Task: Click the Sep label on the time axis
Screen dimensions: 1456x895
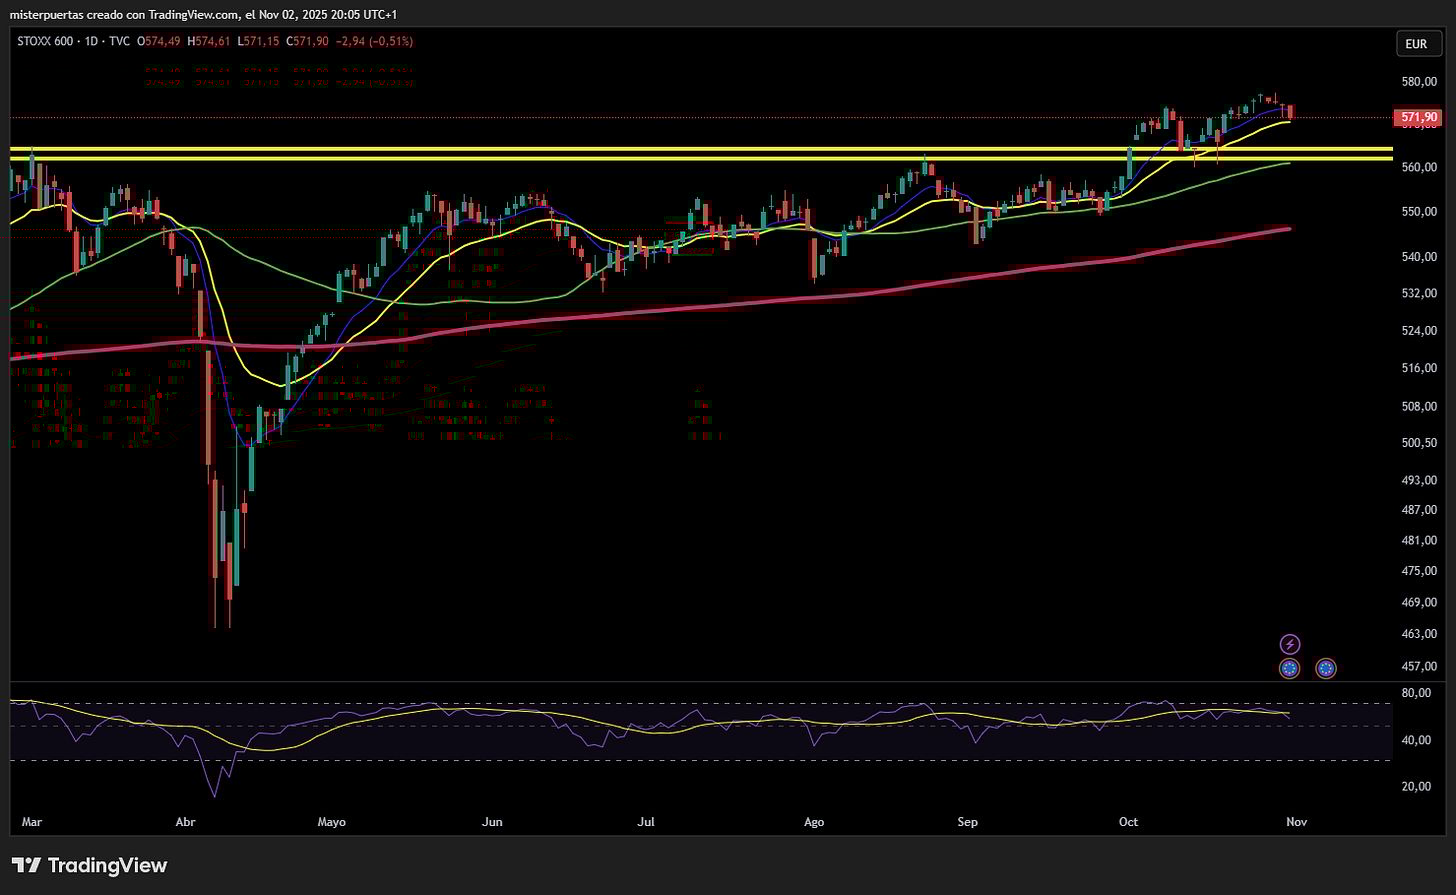Action: (967, 822)
